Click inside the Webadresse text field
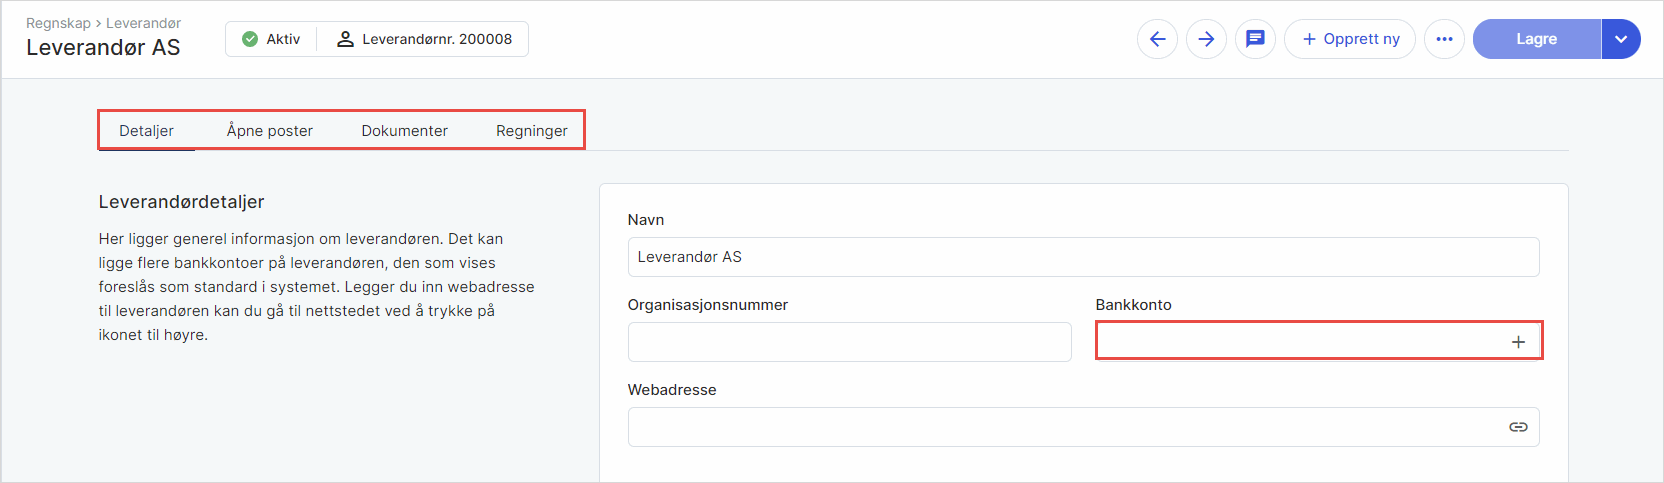1664x483 pixels. (1060, 427)
